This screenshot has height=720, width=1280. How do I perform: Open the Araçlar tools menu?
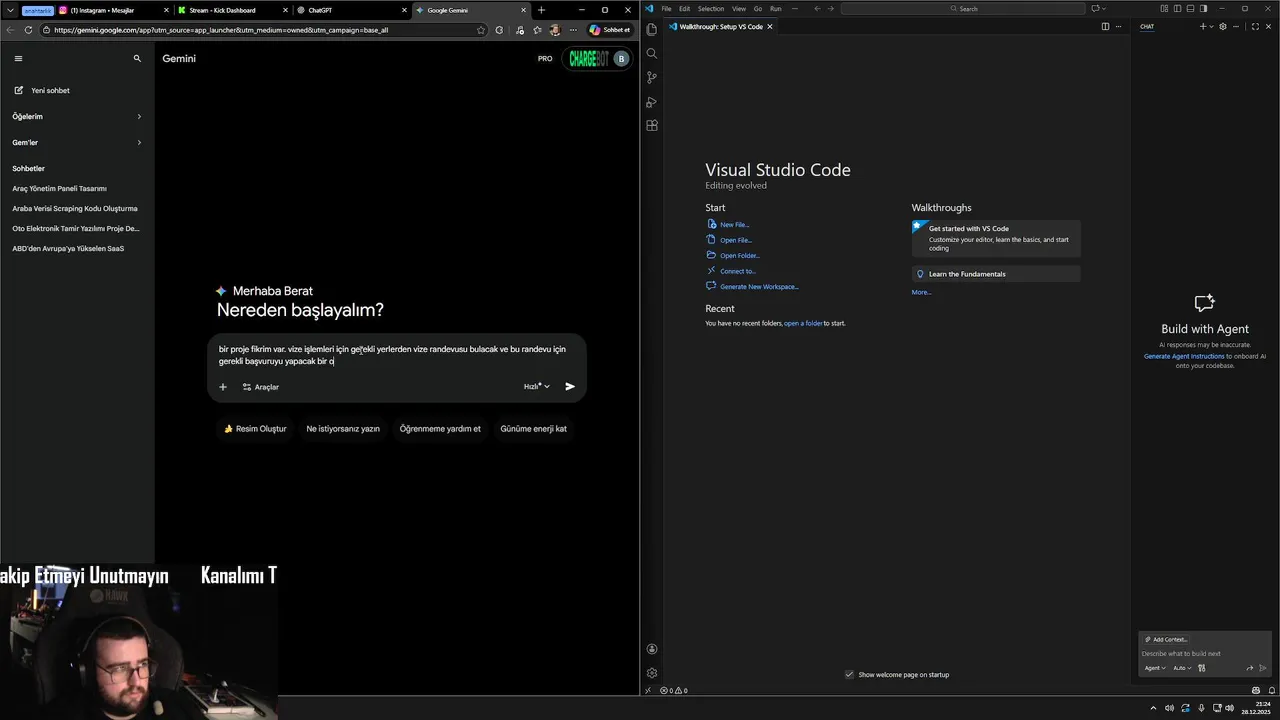(x=261, y=387)
